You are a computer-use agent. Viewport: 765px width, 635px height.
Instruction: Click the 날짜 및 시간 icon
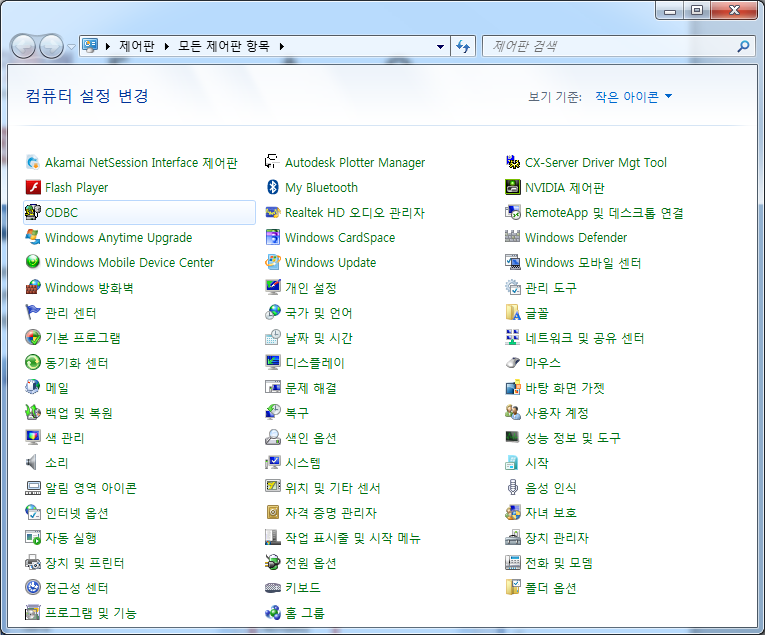(x=273, y=337)
